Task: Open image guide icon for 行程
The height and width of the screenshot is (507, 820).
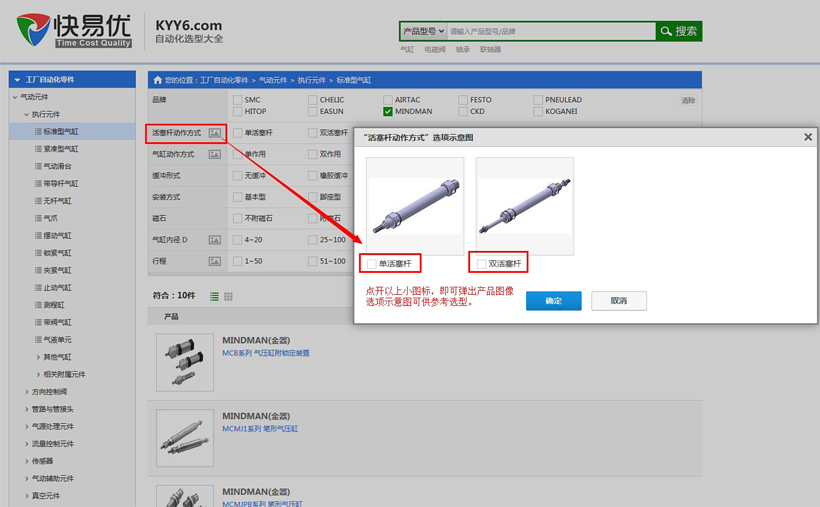Action: (x=214, y=261)
